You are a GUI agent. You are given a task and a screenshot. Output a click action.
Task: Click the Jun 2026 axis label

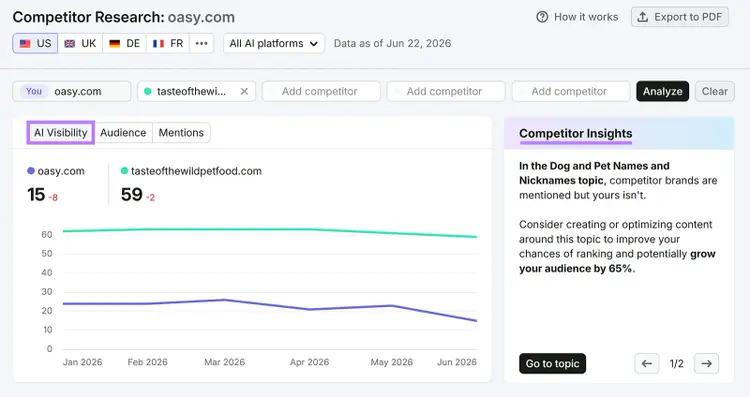pyautogui.click(x=457, y=362)
